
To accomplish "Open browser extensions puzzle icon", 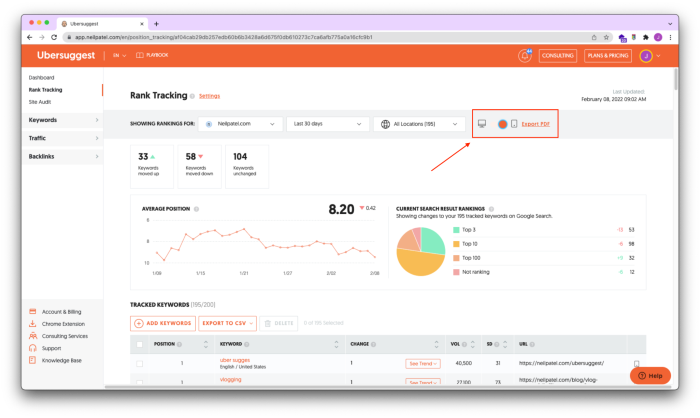I will click(646, 38).
